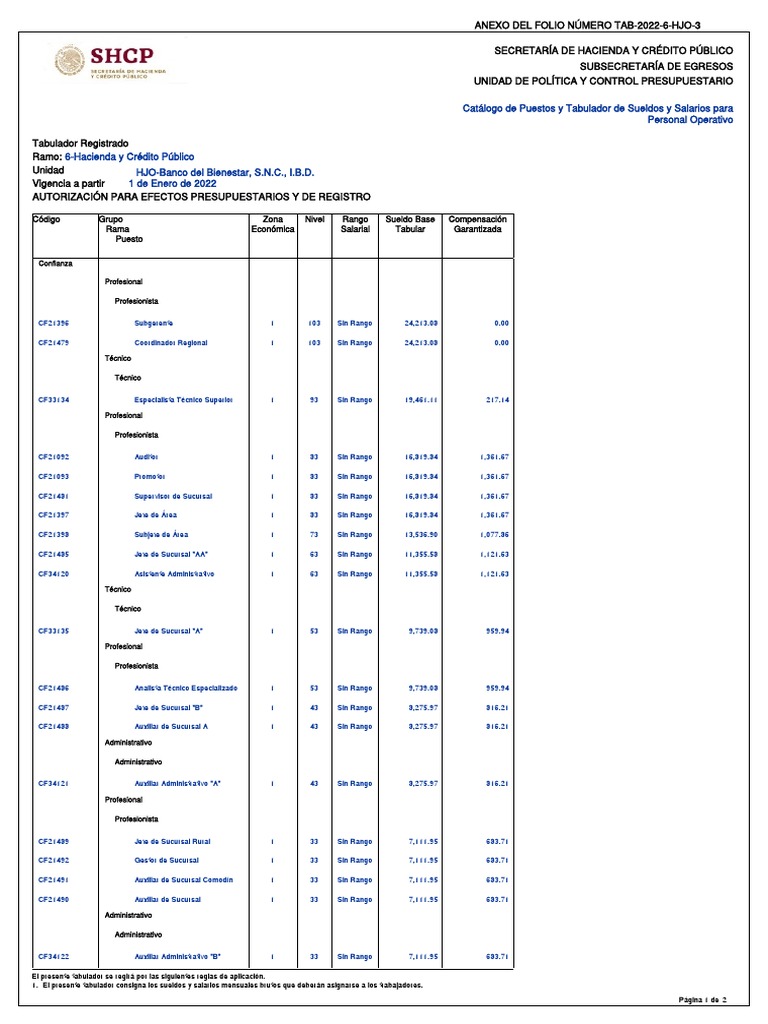The width and height of the screenshot is (768, 1024).
Task: Click 'Auxiliar Administrativo "B"' job title
Action: click(178, 957)
